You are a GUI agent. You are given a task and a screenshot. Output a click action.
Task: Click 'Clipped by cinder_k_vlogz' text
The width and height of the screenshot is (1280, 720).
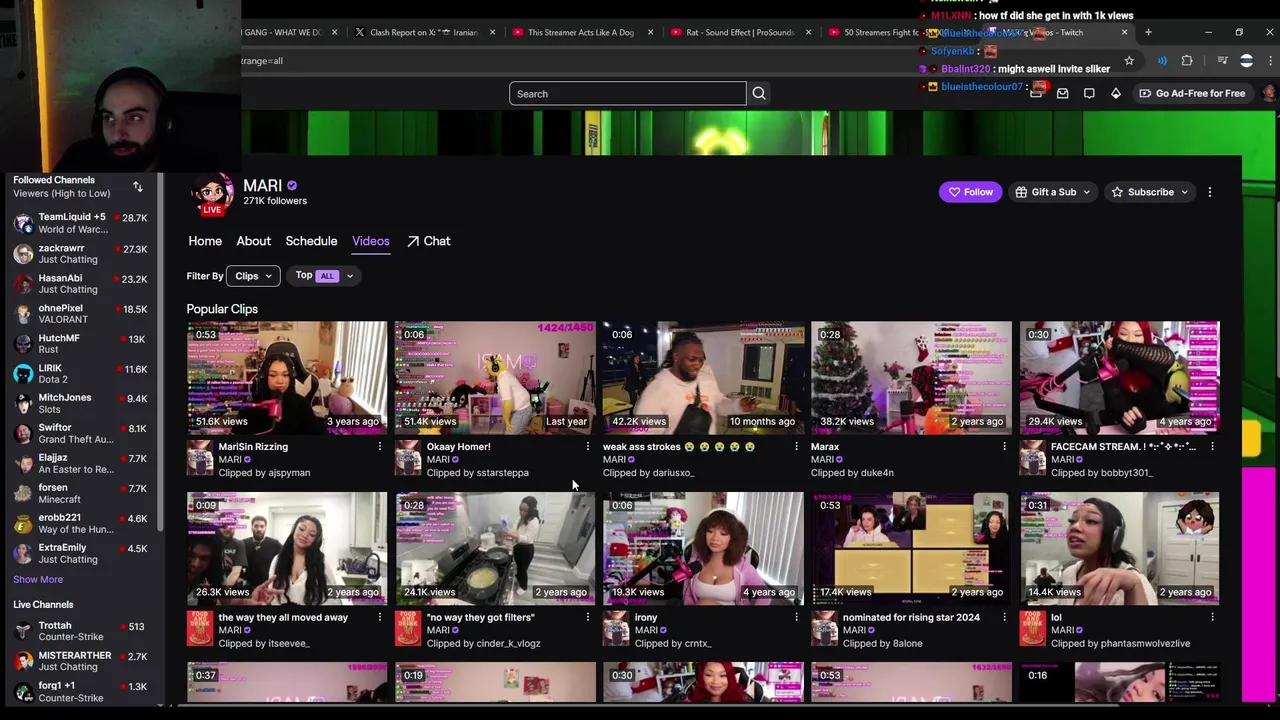click(483, 644)
